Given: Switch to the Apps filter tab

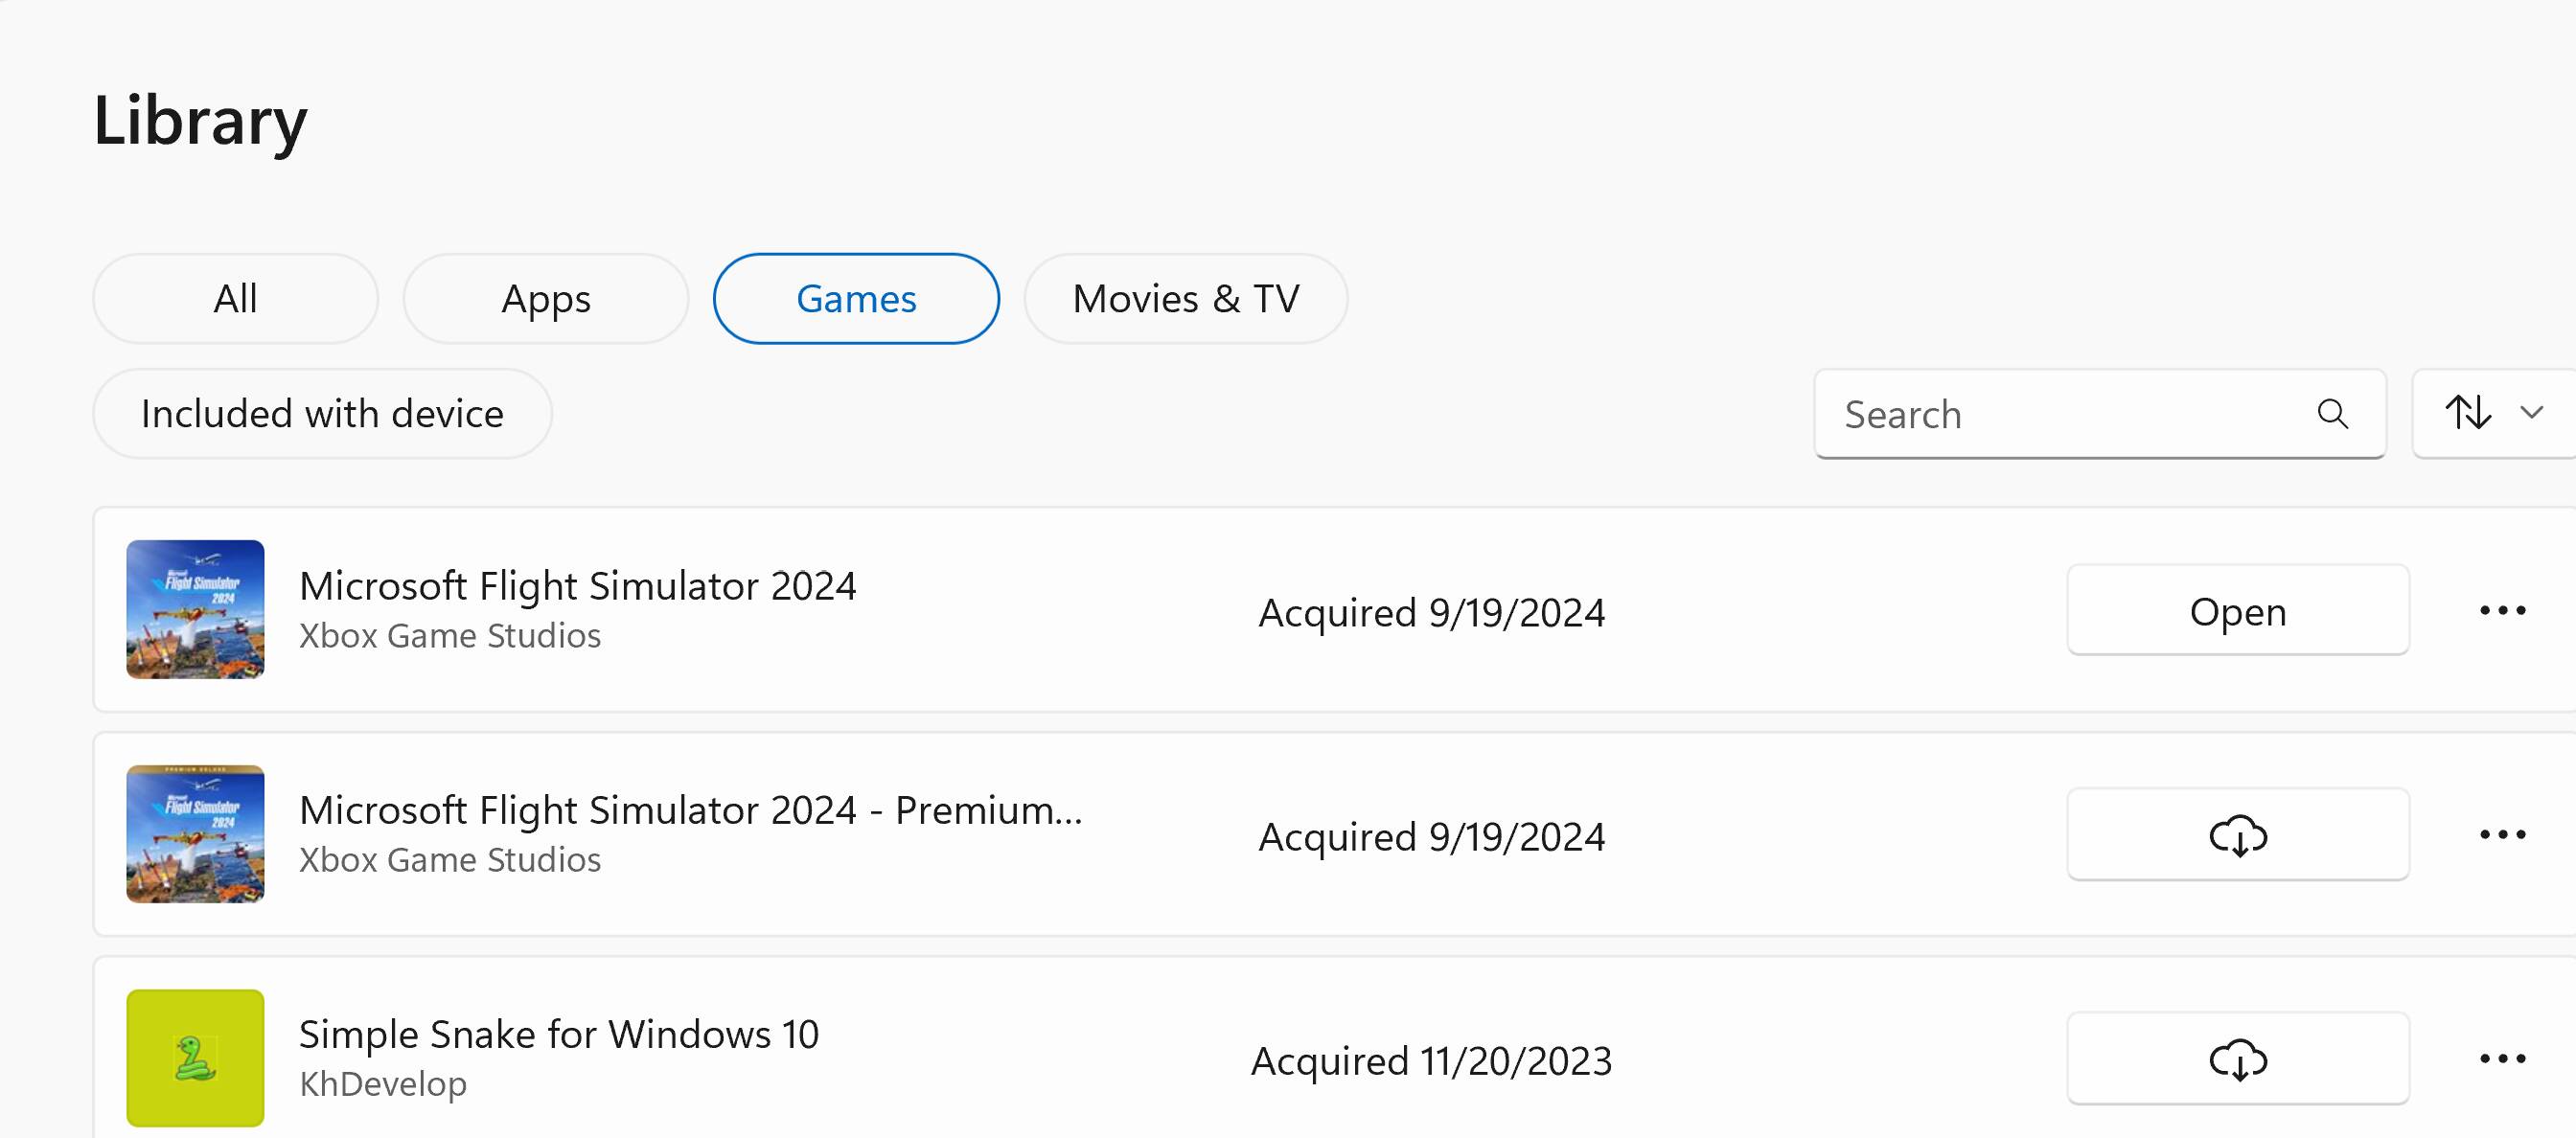Looking at the screenshot, I should [546, 299].
